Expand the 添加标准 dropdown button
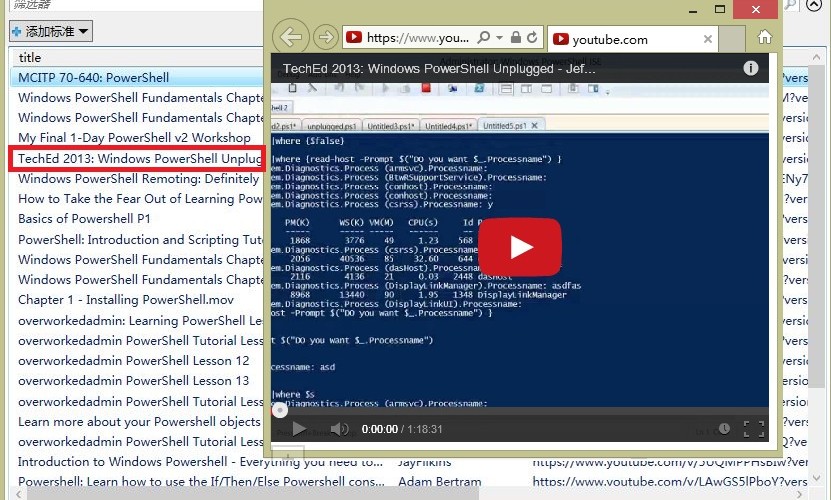Screen dimensions: 831x500 [51, 32]
